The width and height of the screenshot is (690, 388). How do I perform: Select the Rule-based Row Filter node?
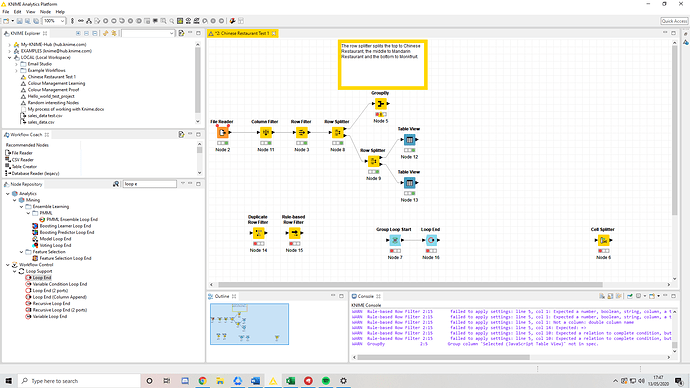[294, 233]
